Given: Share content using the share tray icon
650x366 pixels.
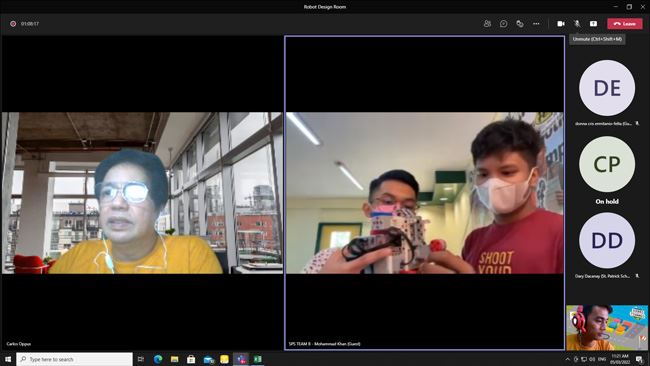Looking at the screenshot, I should pos(593,24).
